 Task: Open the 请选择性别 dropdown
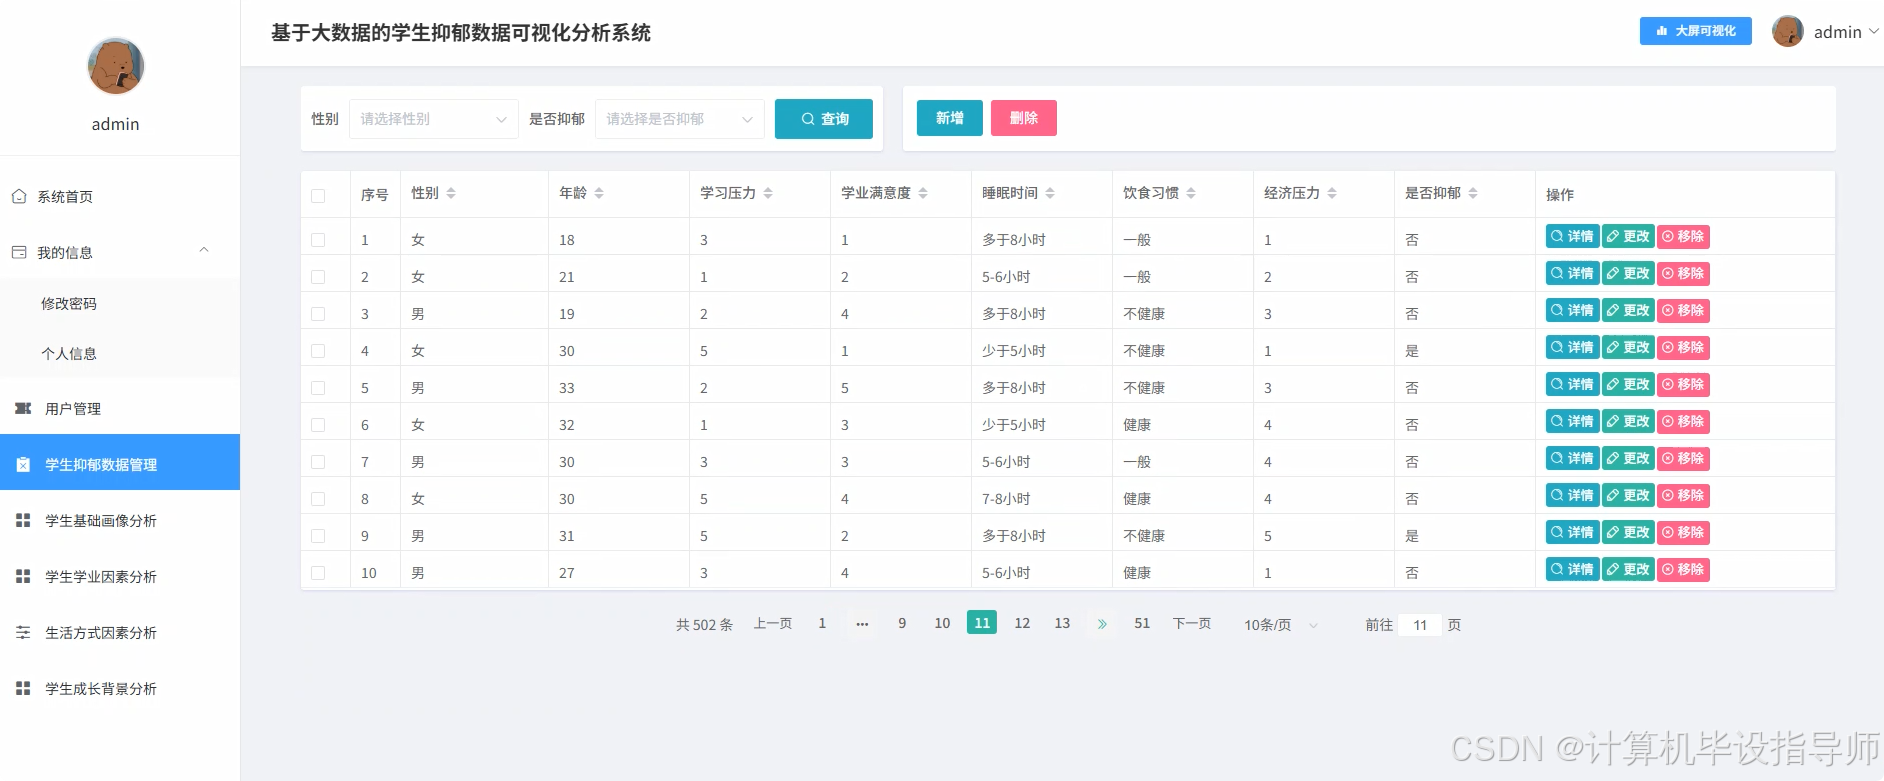click(433, 119)
